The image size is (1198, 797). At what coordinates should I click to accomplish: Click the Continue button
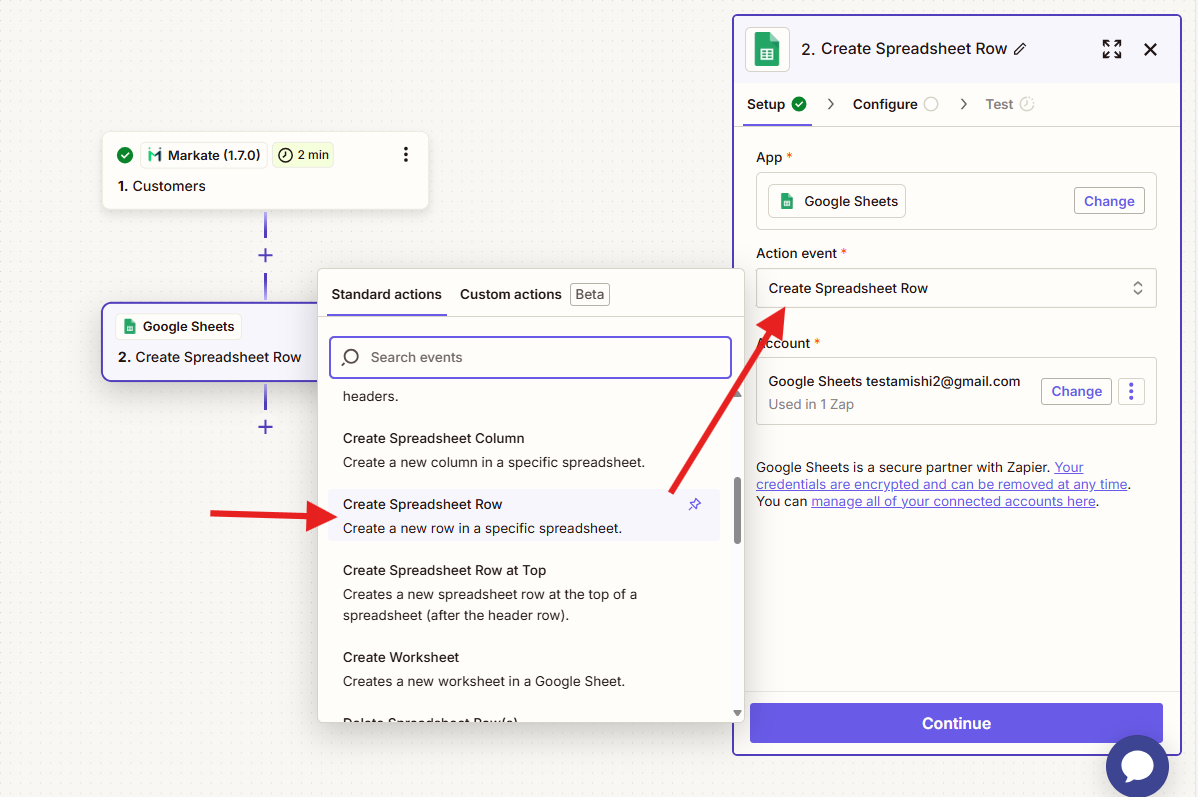point(956,723)
